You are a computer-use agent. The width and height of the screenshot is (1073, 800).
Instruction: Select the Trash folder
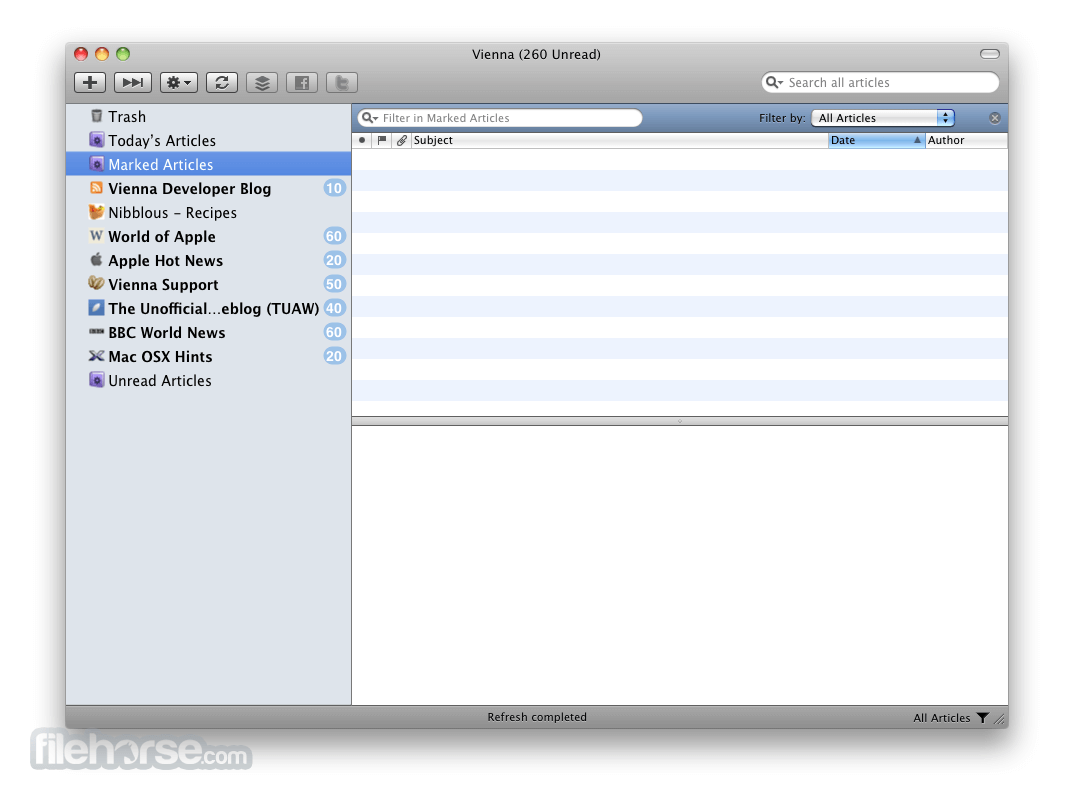tap(209, 116)
